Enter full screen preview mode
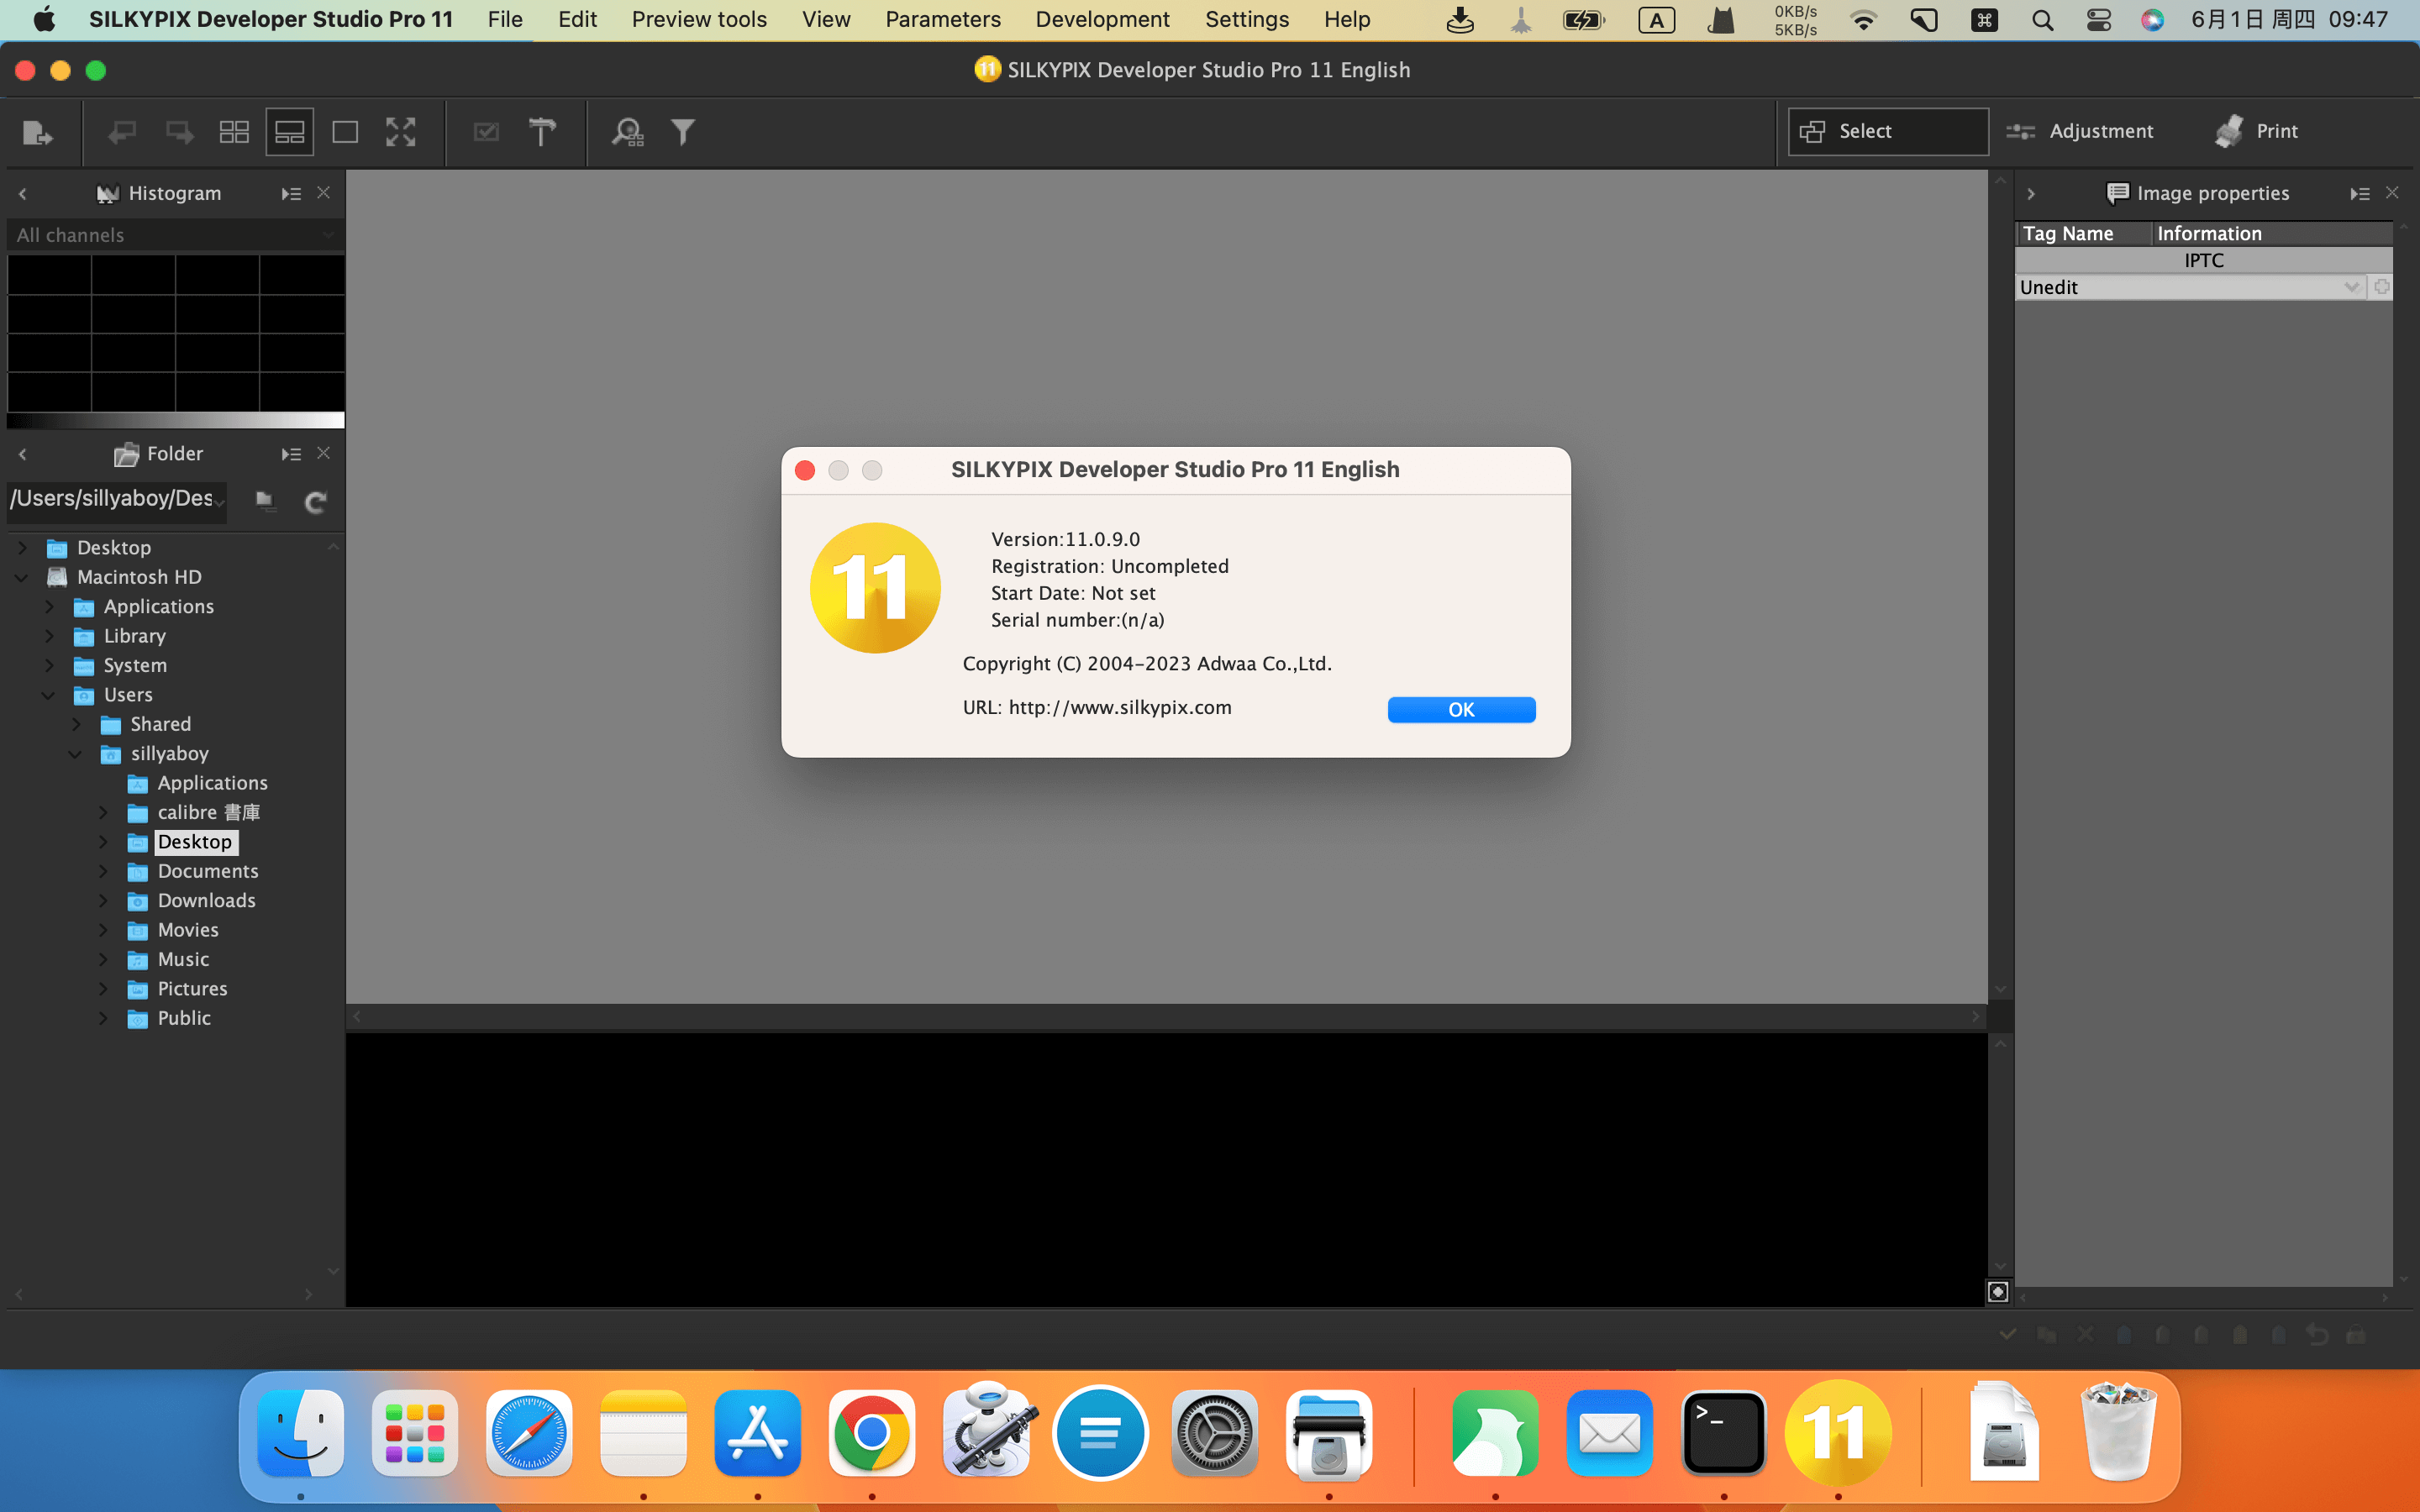 400,132
